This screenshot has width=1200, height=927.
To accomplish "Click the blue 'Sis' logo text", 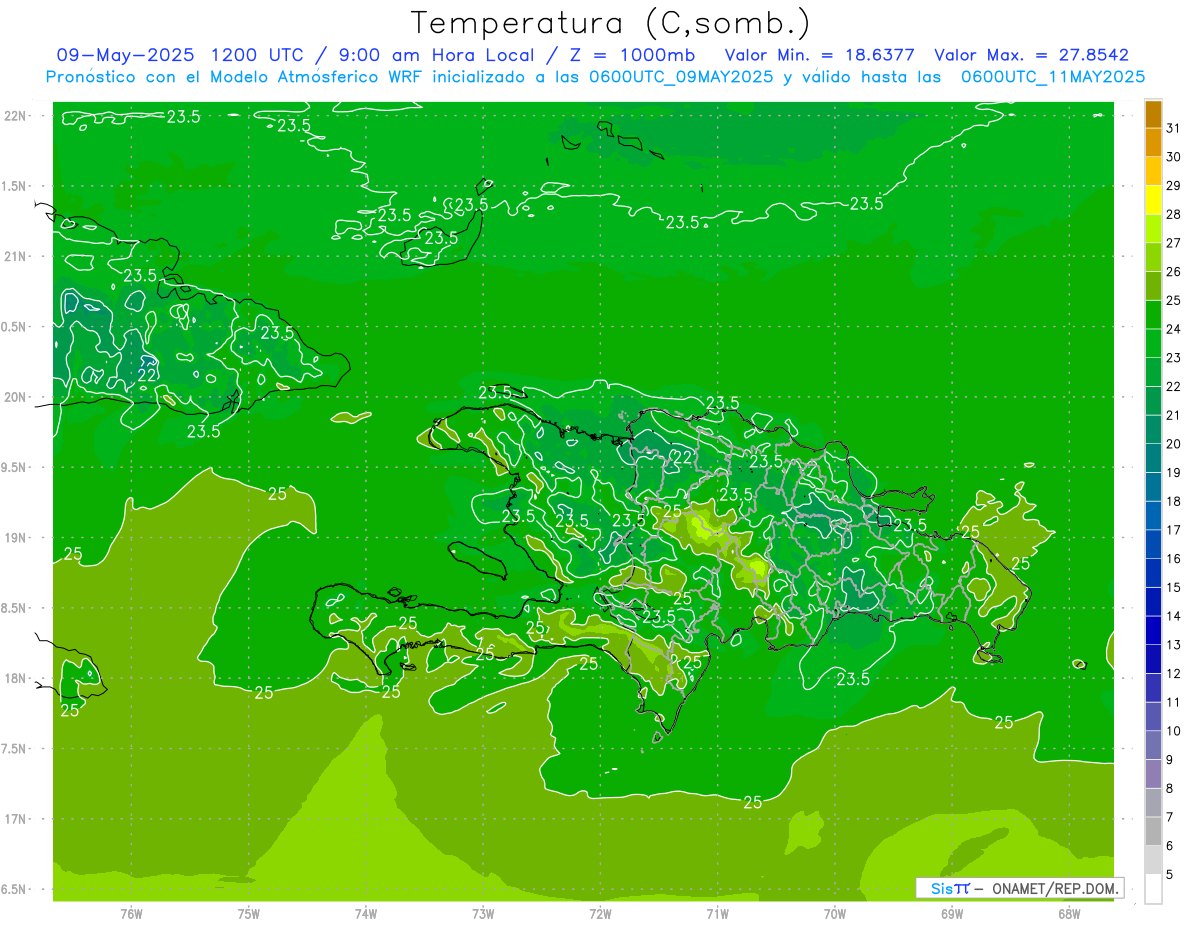I will (942, 888).
